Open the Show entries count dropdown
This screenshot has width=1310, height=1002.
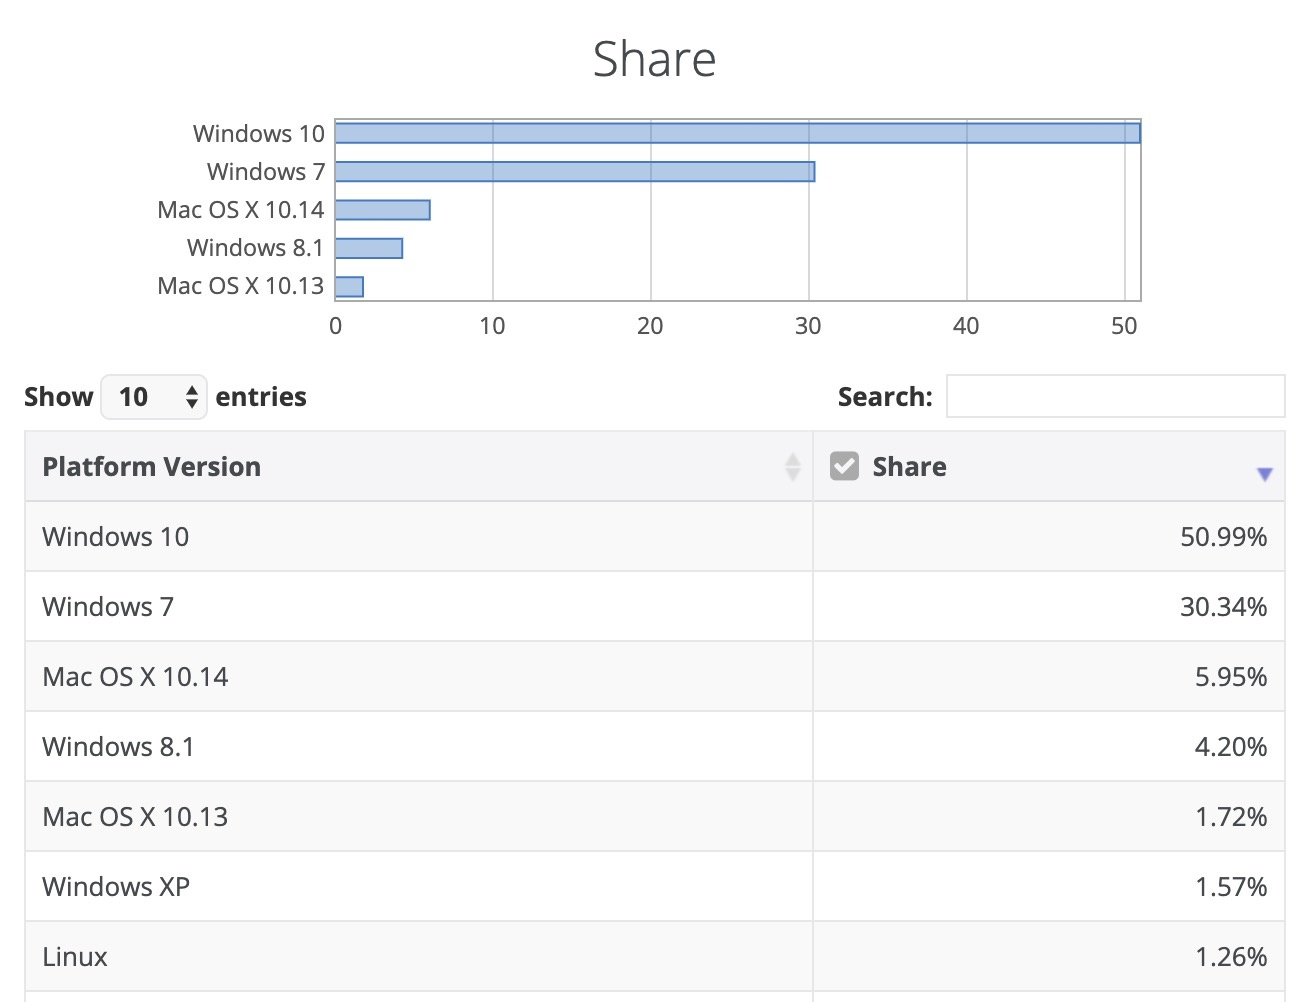[154, 397]
